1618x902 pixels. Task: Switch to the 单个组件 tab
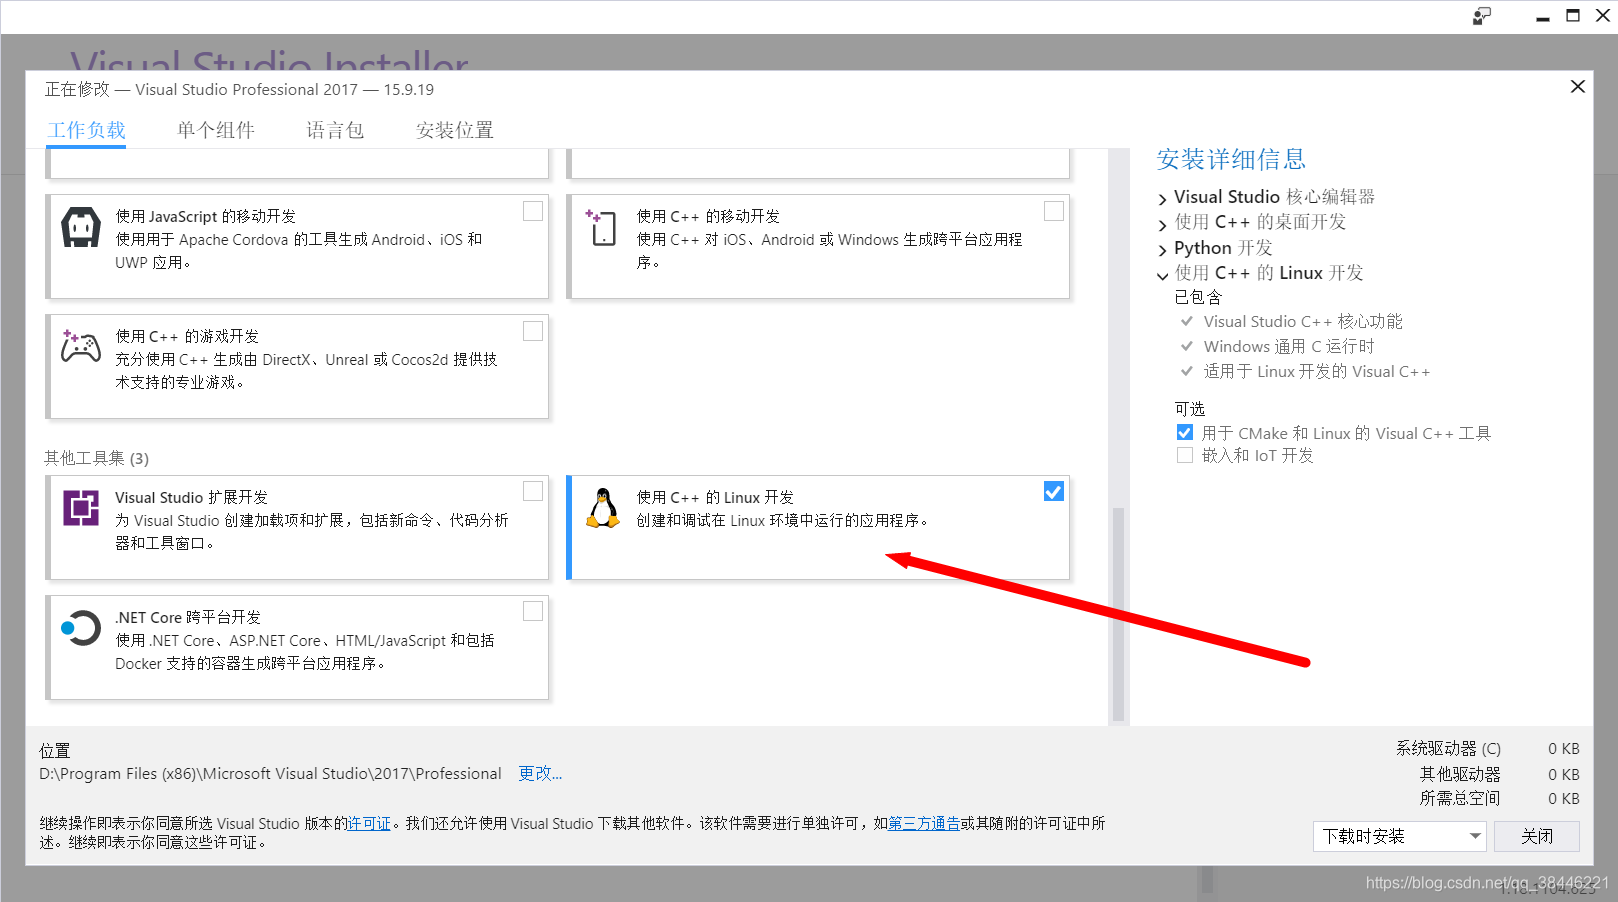click(216, 130)
